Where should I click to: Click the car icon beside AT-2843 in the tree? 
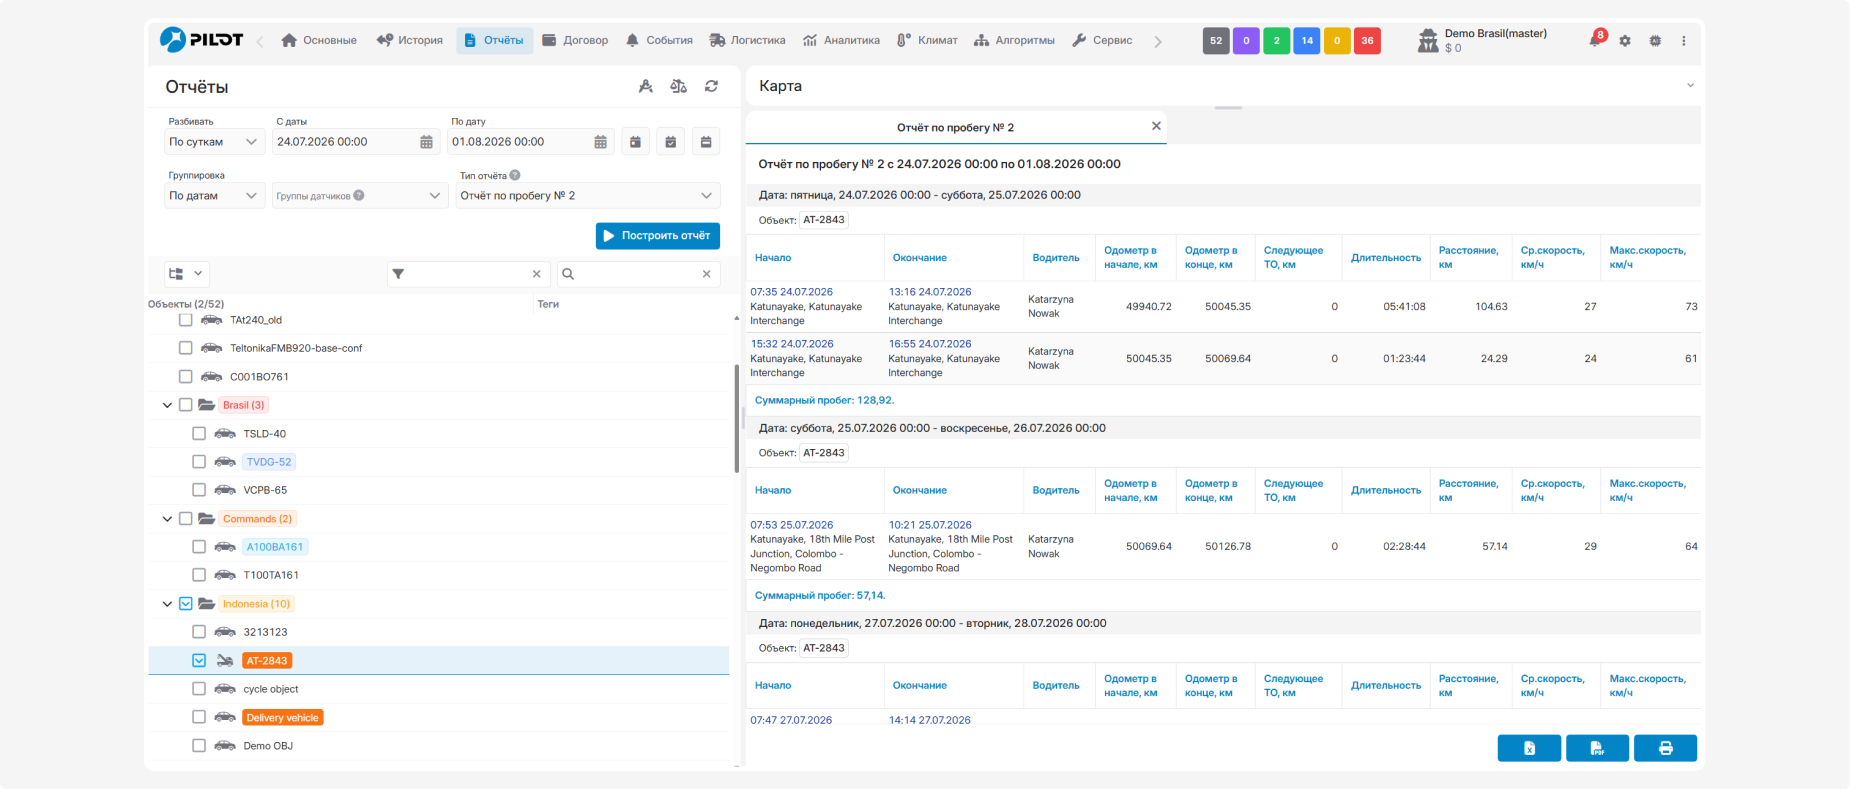[225, 661]
